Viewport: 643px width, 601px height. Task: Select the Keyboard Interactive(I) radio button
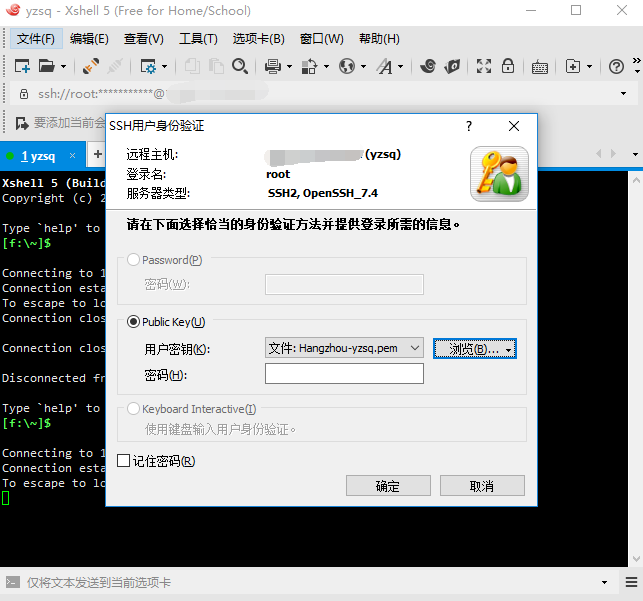tap(133, 409)
